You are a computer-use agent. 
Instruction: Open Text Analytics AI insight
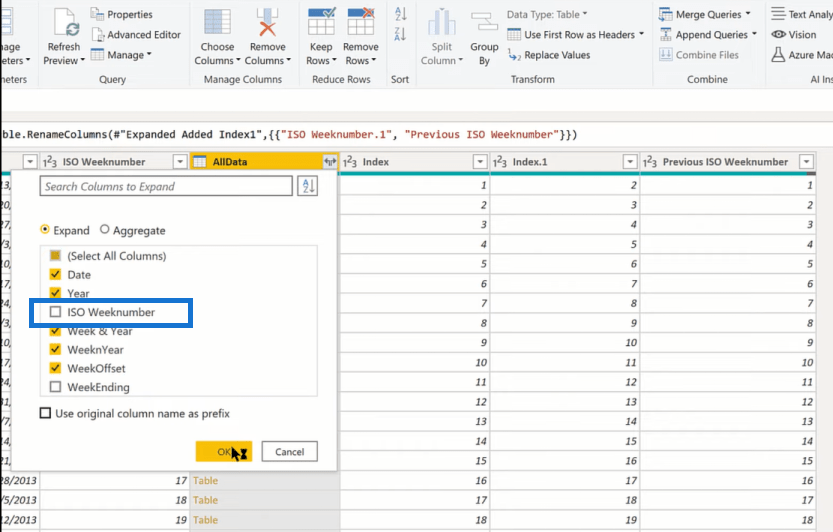(802, 14)
